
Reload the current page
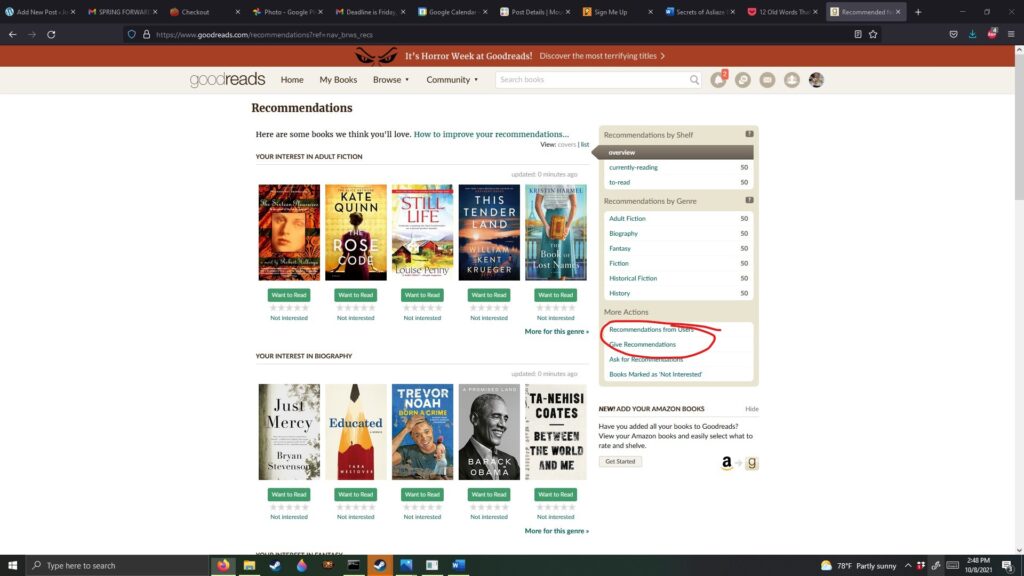click(x=51, y=35)
